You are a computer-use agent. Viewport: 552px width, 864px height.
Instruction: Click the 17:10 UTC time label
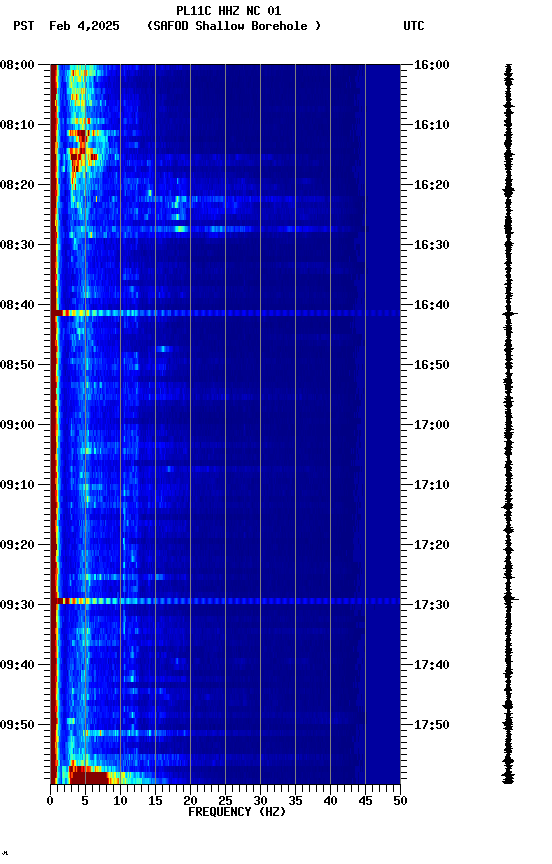click(x=431, y=485)
